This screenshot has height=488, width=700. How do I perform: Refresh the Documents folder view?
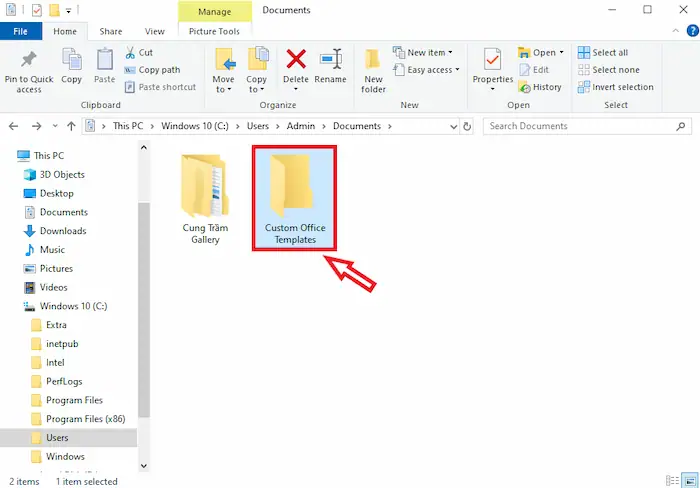click(x=467, y=126)
